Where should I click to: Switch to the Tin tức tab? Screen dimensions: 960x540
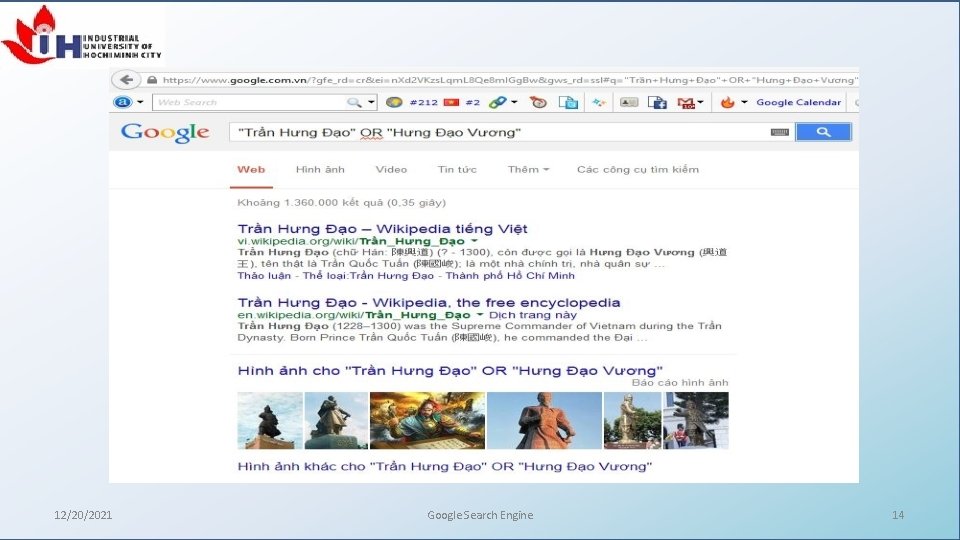click(x=457, y=170)
